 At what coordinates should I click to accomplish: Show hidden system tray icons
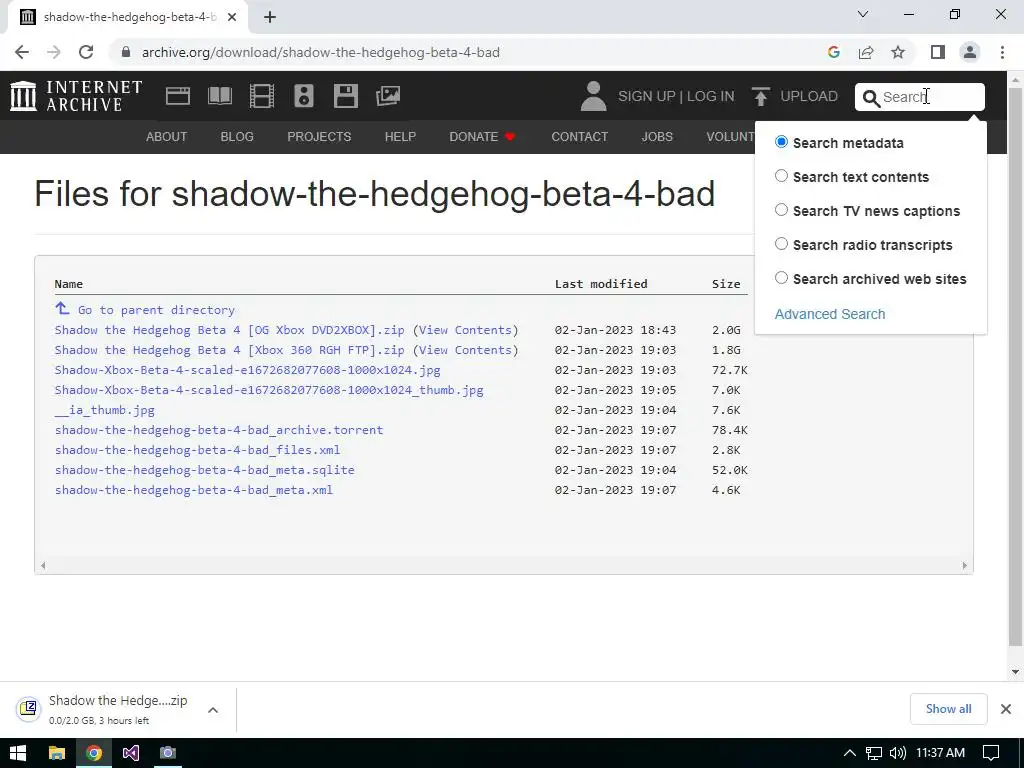[849, 753]
